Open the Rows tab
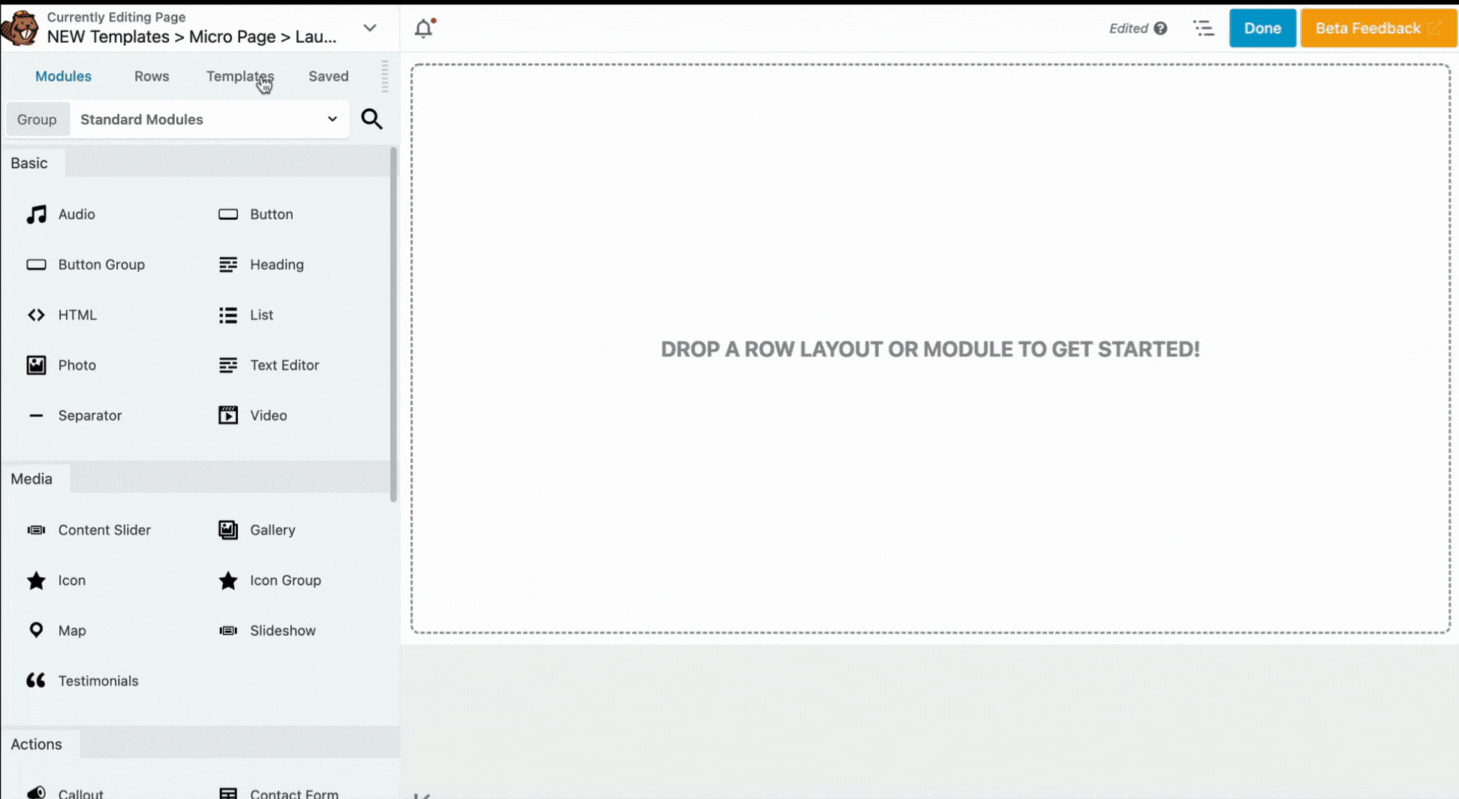Viewport: 1459px width, 799px height. (151, 76)
